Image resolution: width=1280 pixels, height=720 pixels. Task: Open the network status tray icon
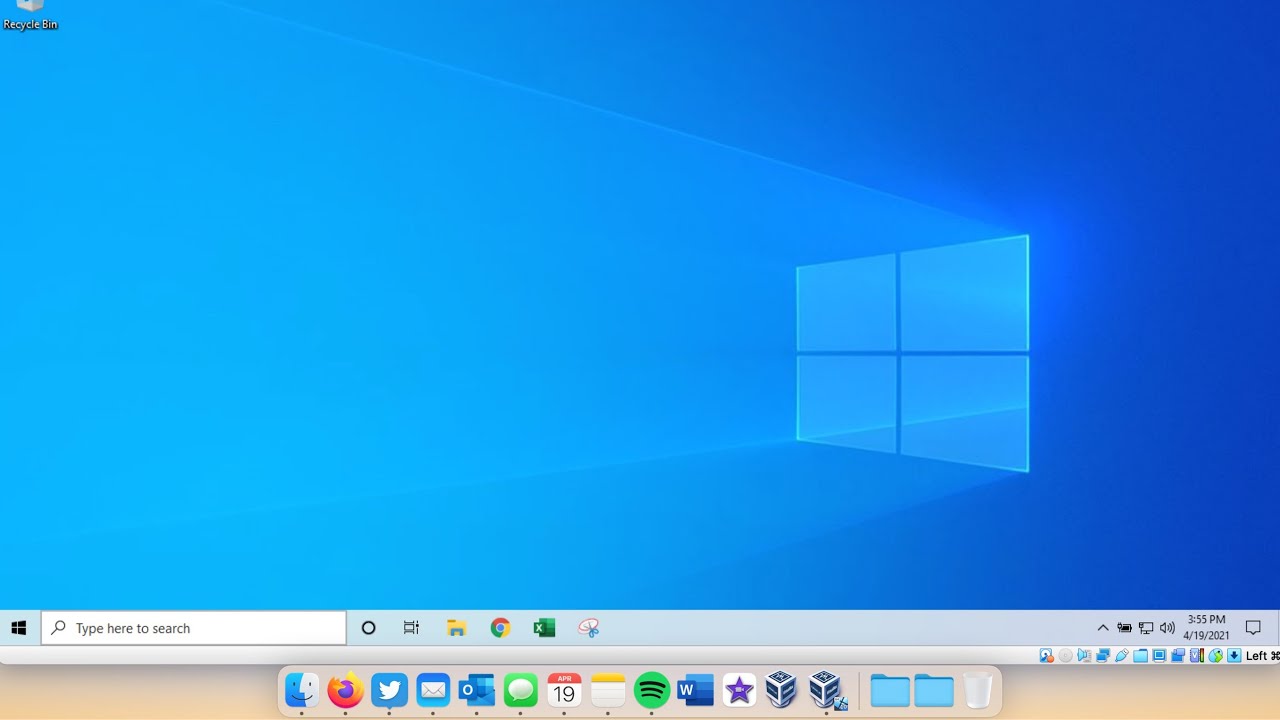[x=1146, y=628]
